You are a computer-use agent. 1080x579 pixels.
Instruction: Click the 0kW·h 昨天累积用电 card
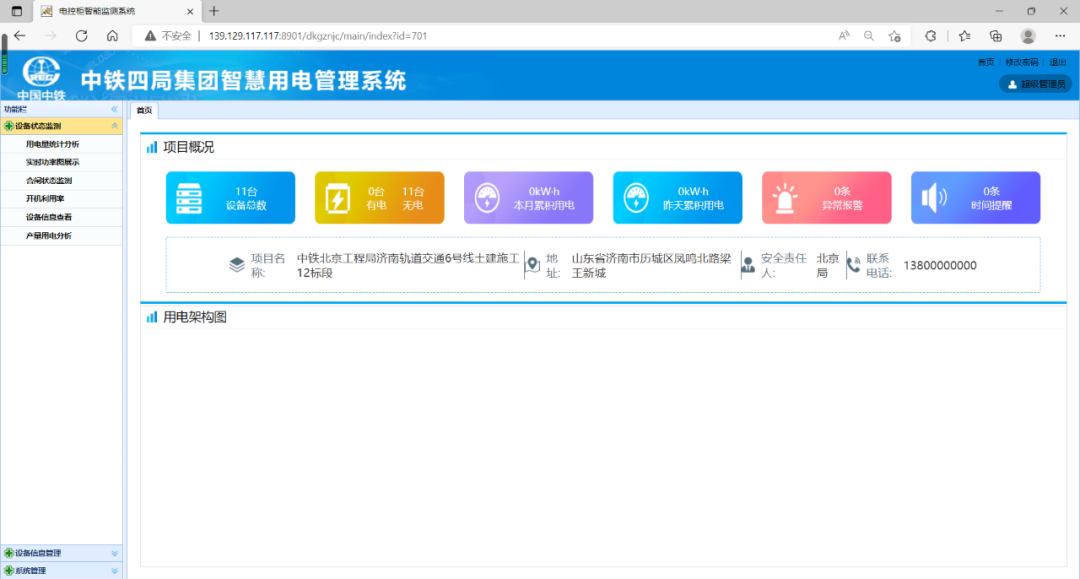click(x=678, y=198)
